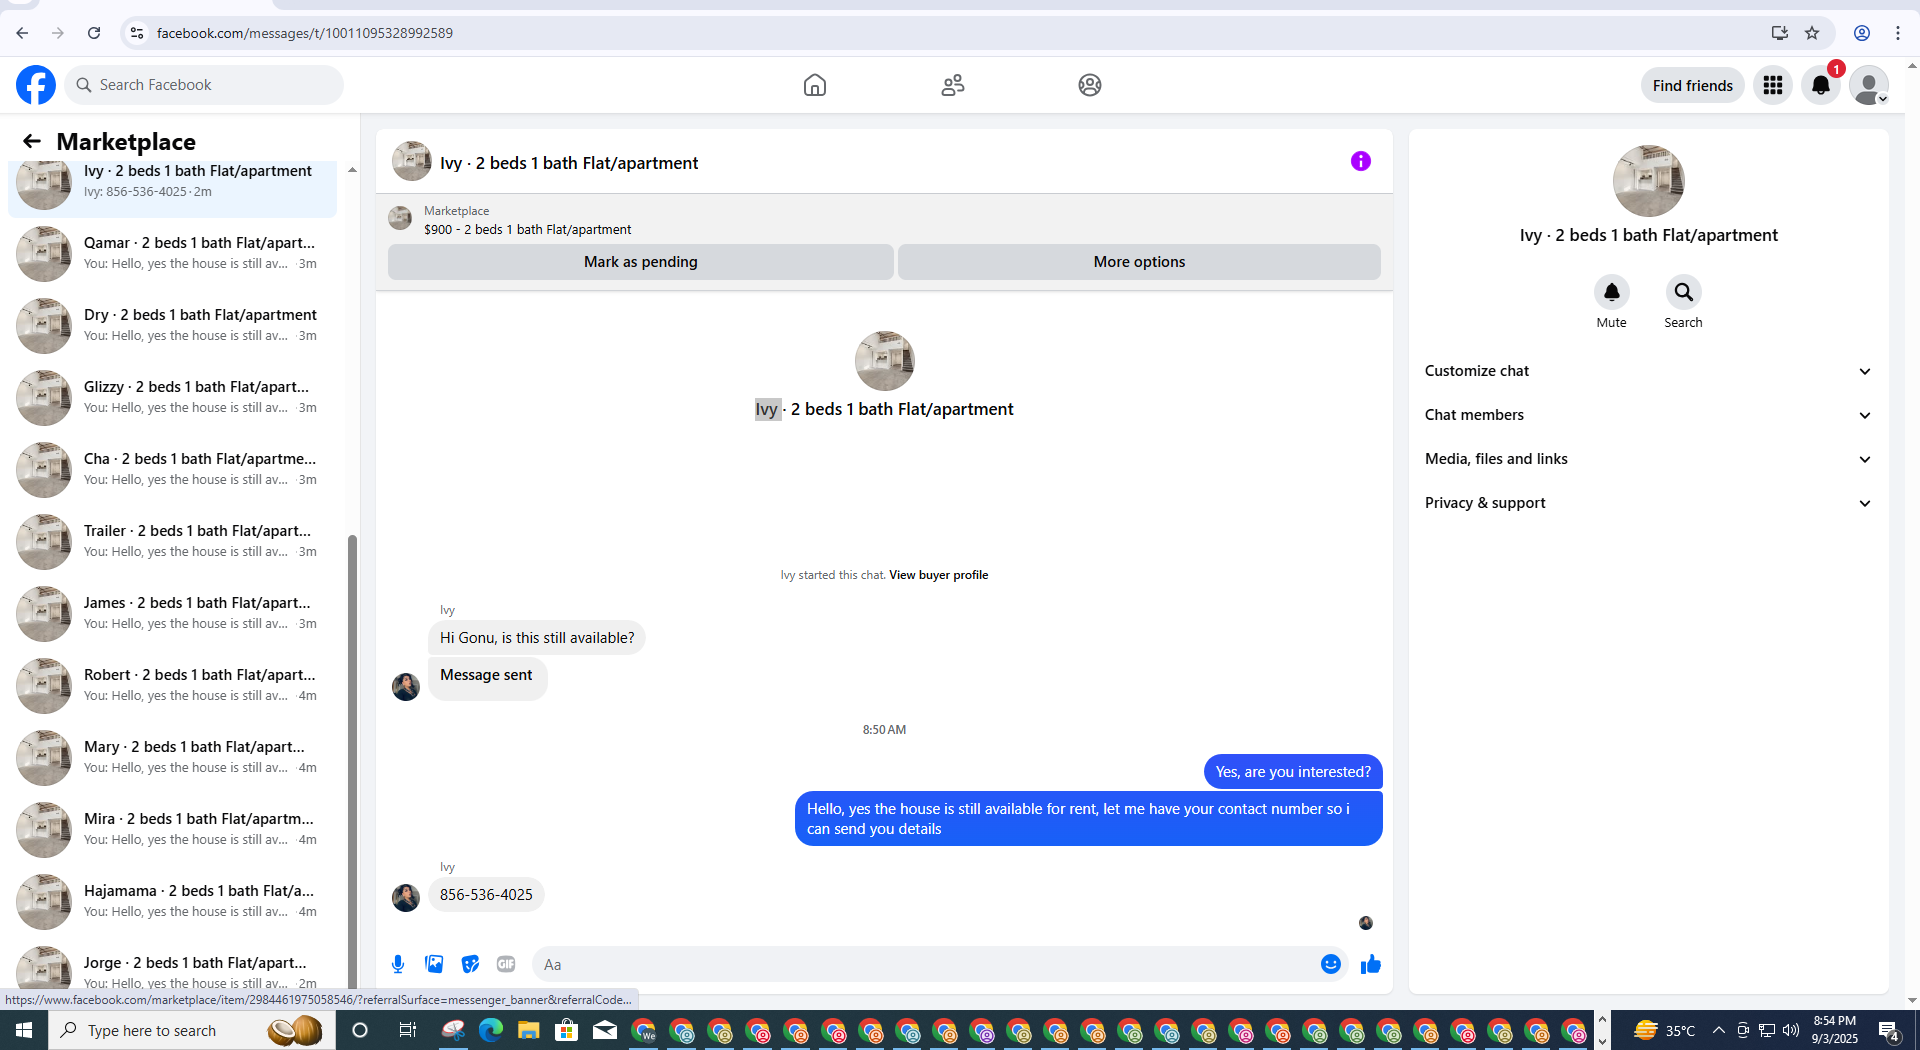The image size is (1920, 1050).
Task: Mute this conversation with the bell icon
Action: [x=1612, y=292]
